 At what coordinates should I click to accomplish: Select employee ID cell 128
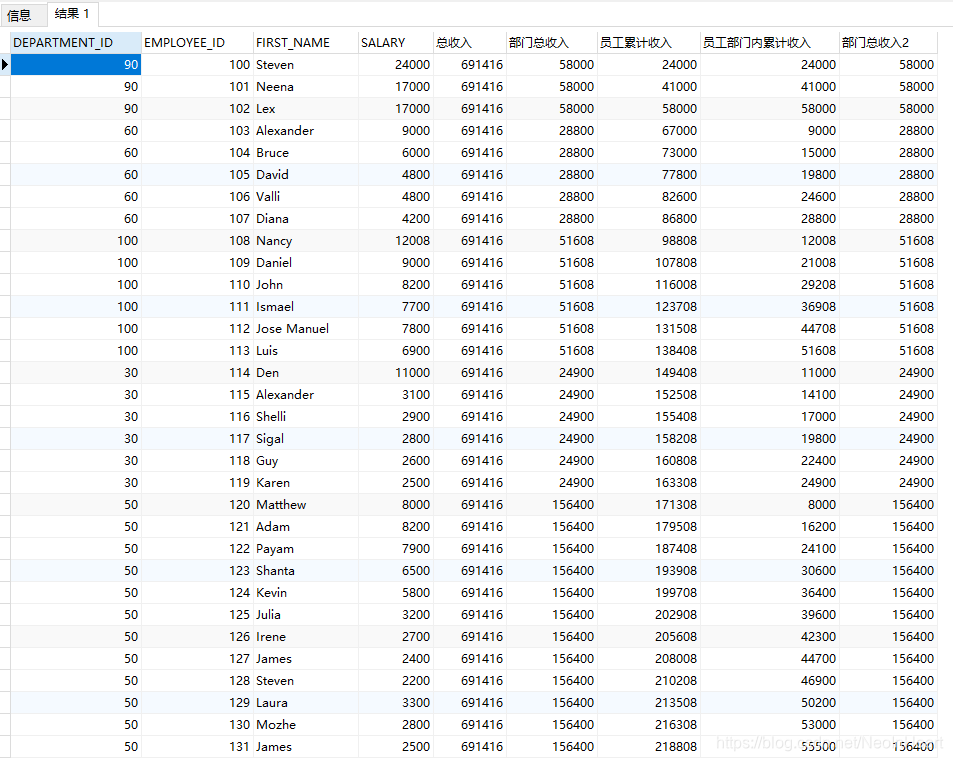point(198,680)
